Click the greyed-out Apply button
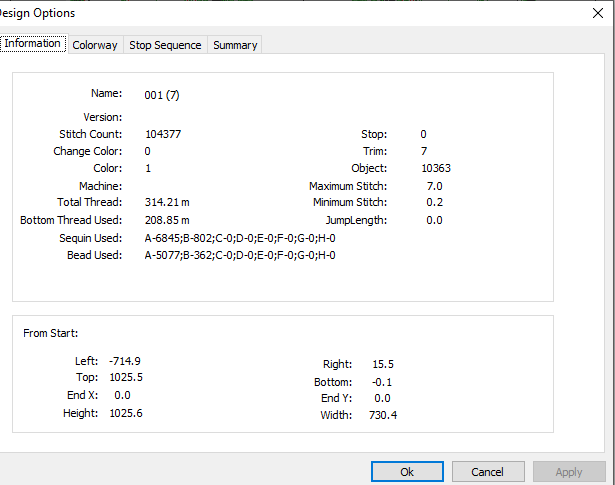The width and height of the screenshot is (615, 485). point(569,472)
